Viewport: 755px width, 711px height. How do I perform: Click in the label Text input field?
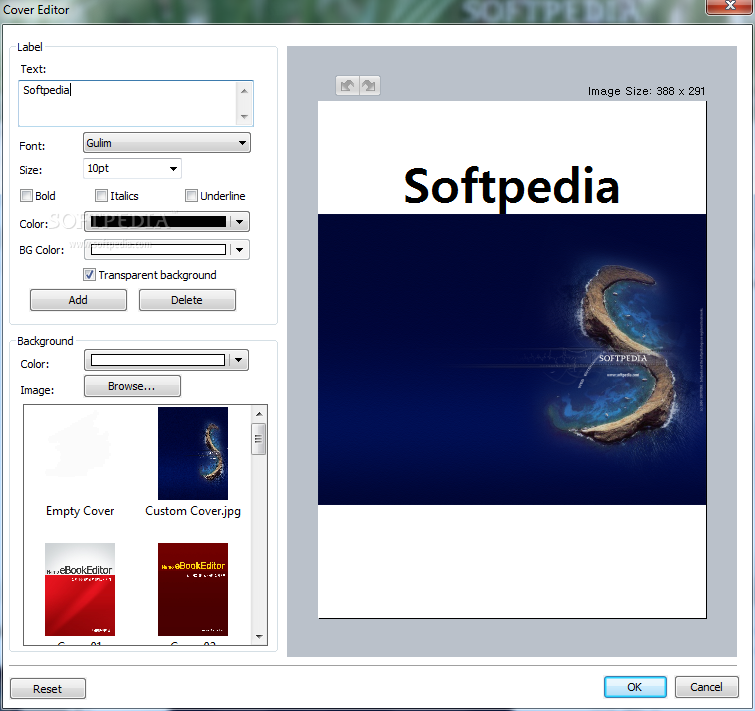point(127,103)
